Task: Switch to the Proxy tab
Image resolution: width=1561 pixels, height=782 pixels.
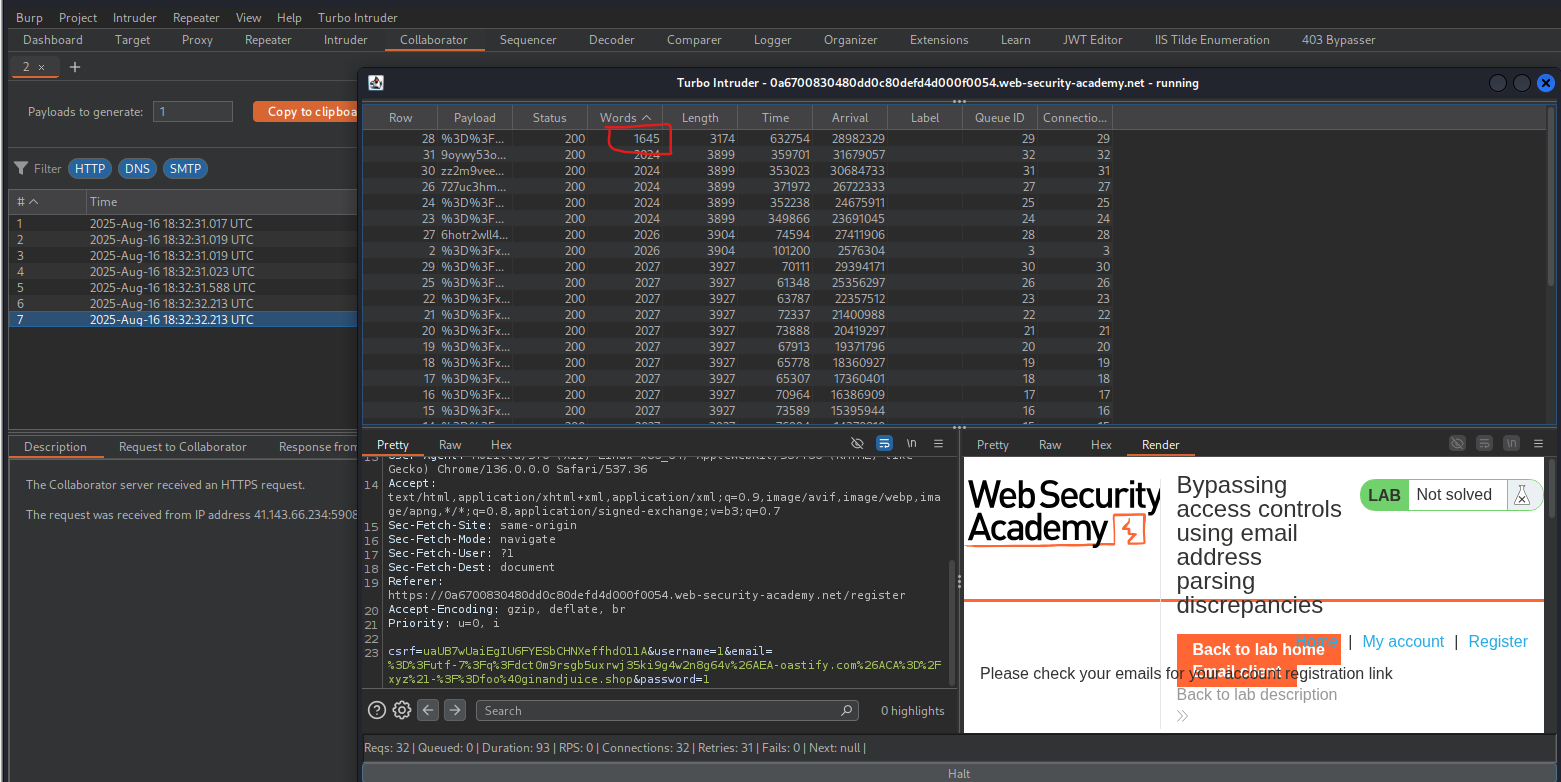Action: click(197, 40)
